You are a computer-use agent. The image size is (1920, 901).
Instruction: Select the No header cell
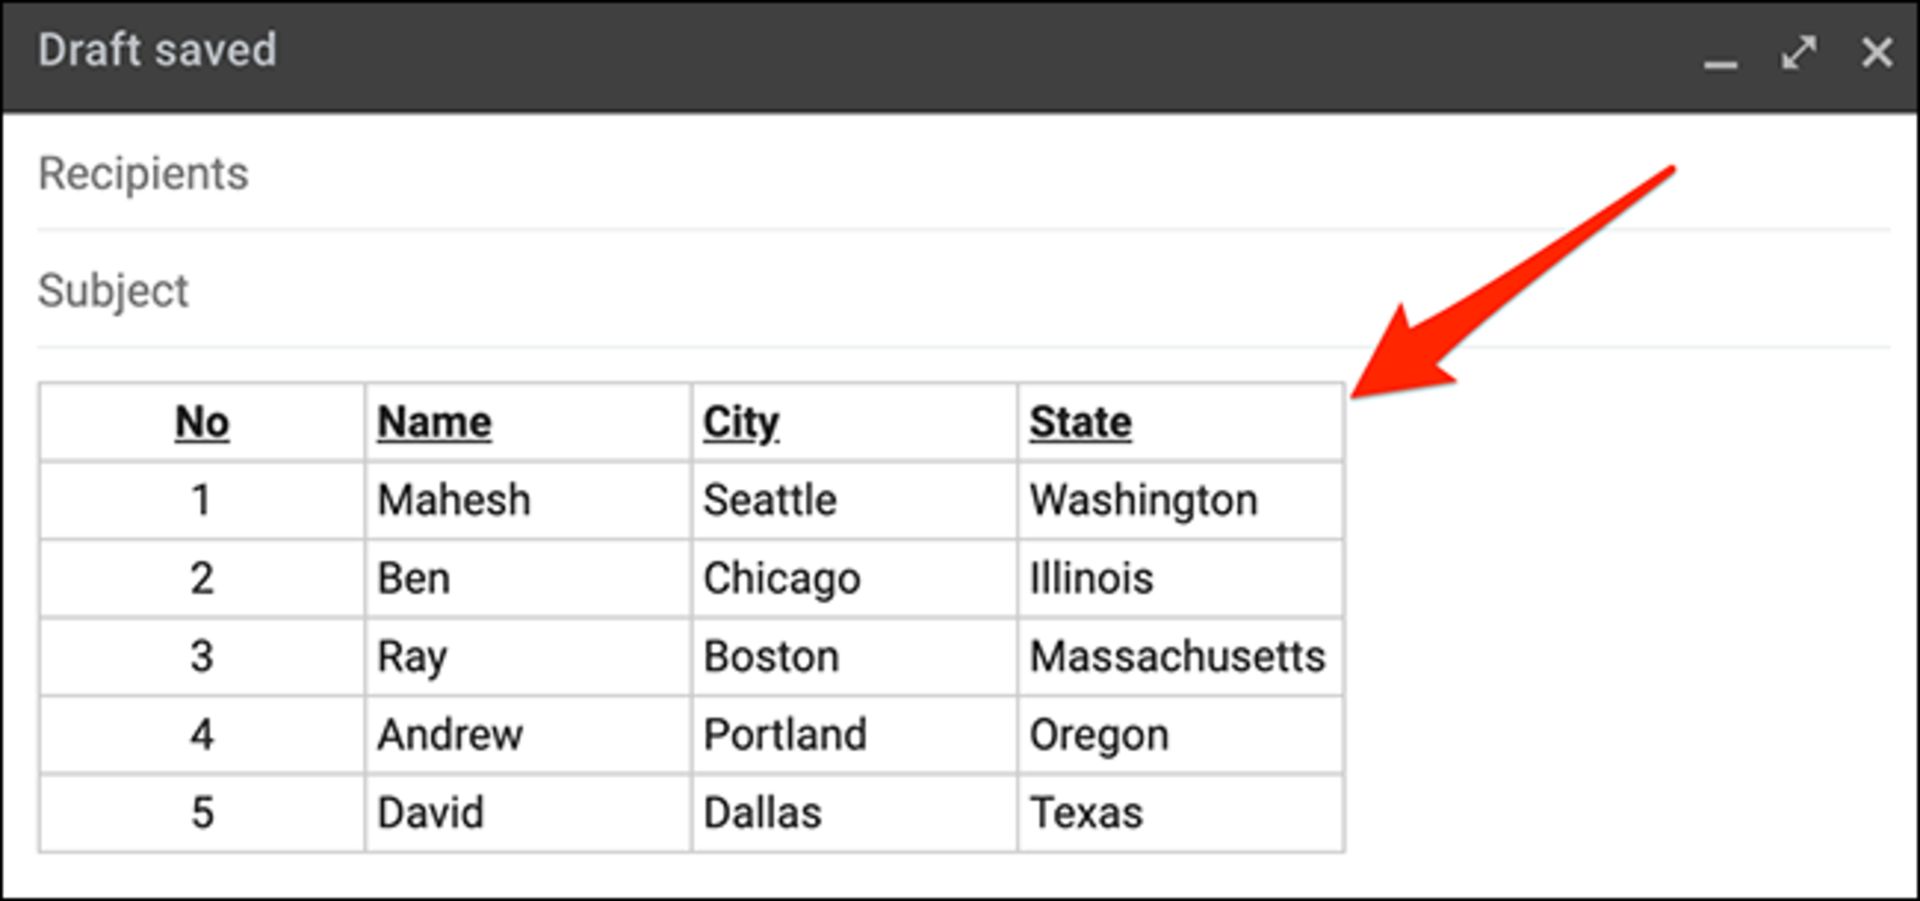point(202,422)
